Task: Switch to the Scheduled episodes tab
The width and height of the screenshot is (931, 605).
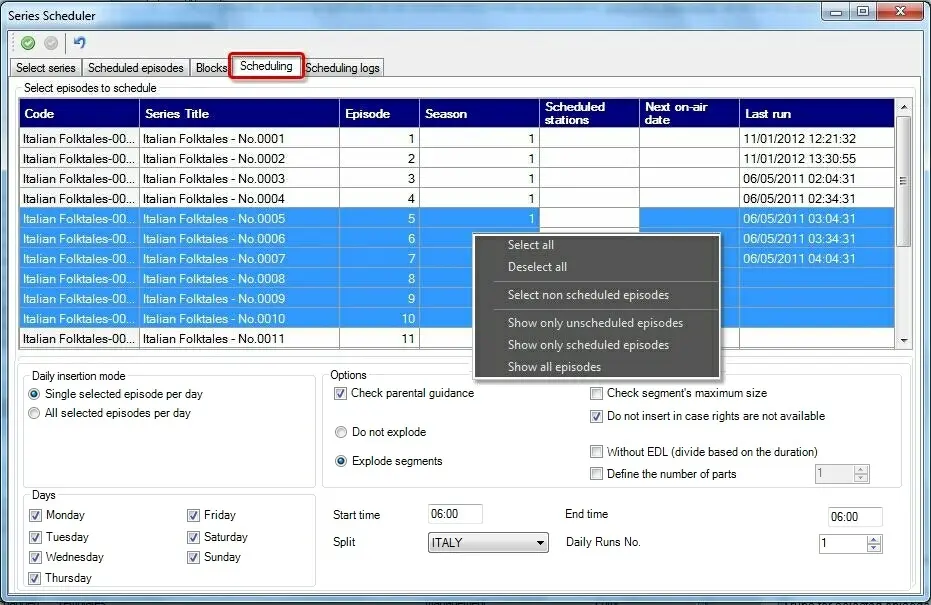Action: (x=136, y=68)
